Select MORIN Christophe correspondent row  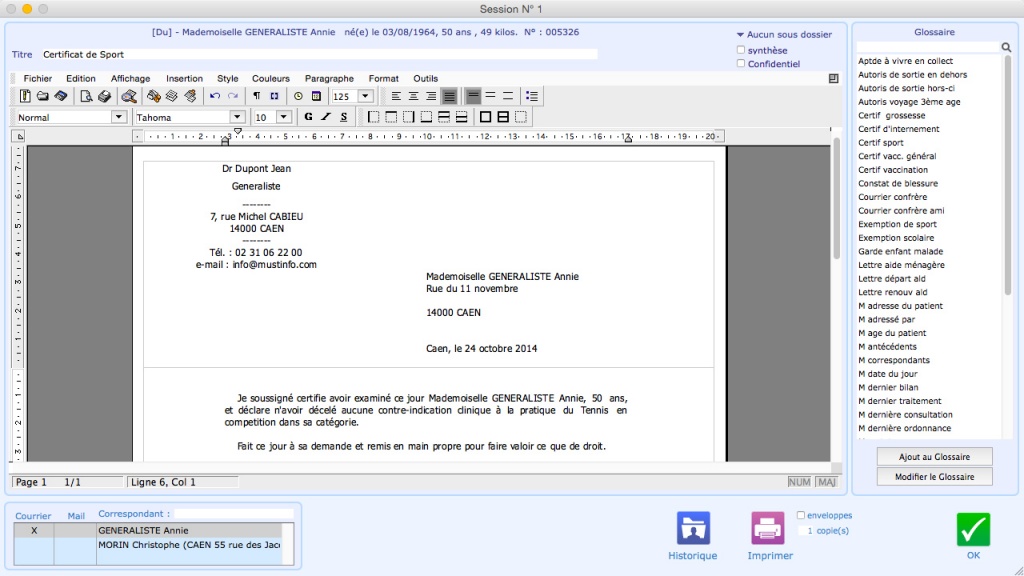click(189, 545)
